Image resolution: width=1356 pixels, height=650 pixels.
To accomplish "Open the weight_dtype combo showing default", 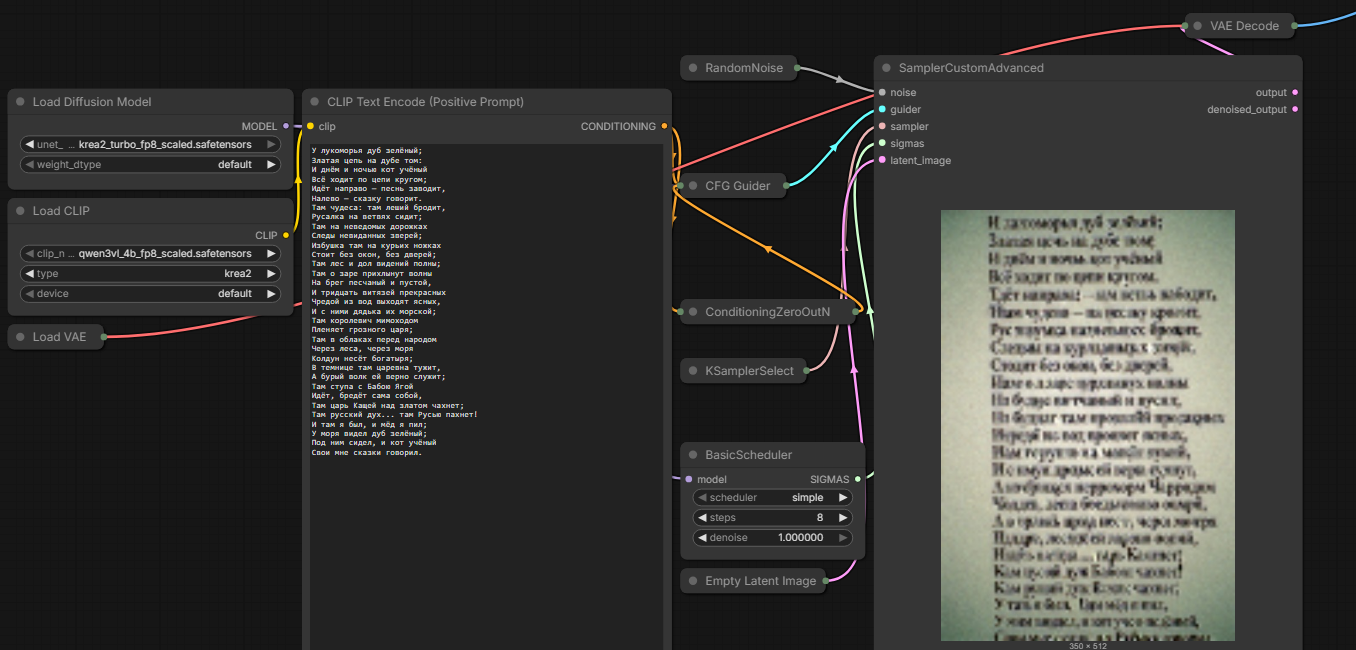I will click(150, 164).
